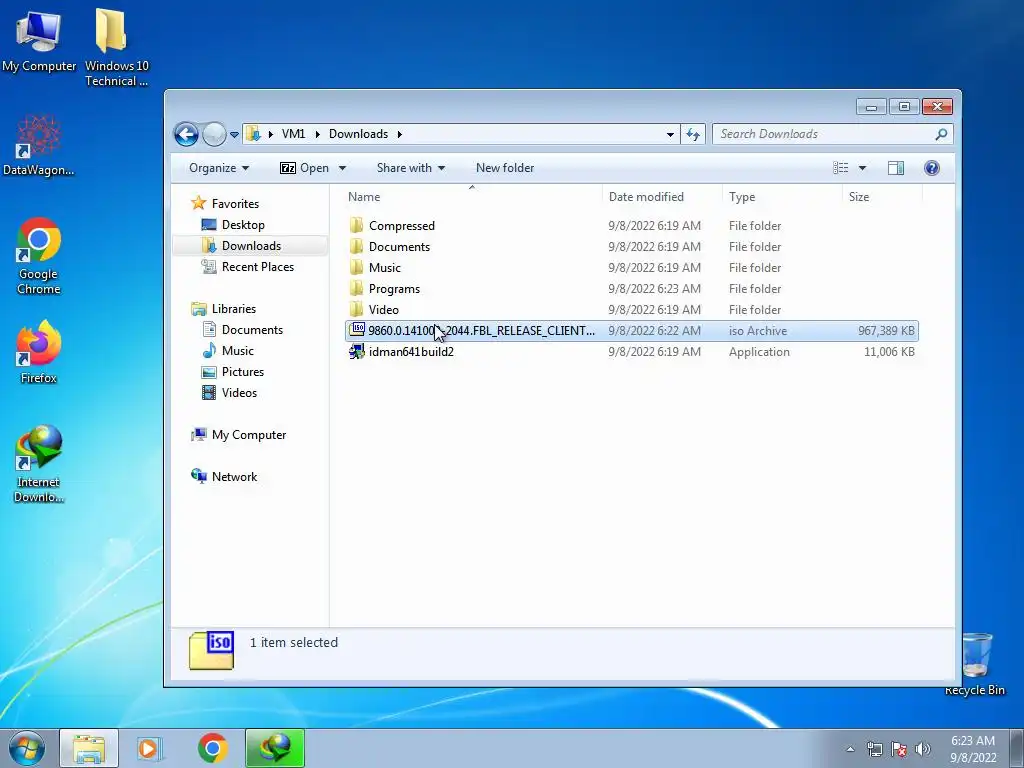Click the iso thumbnail in details pane
The image size is (1024, 768).
212,650
